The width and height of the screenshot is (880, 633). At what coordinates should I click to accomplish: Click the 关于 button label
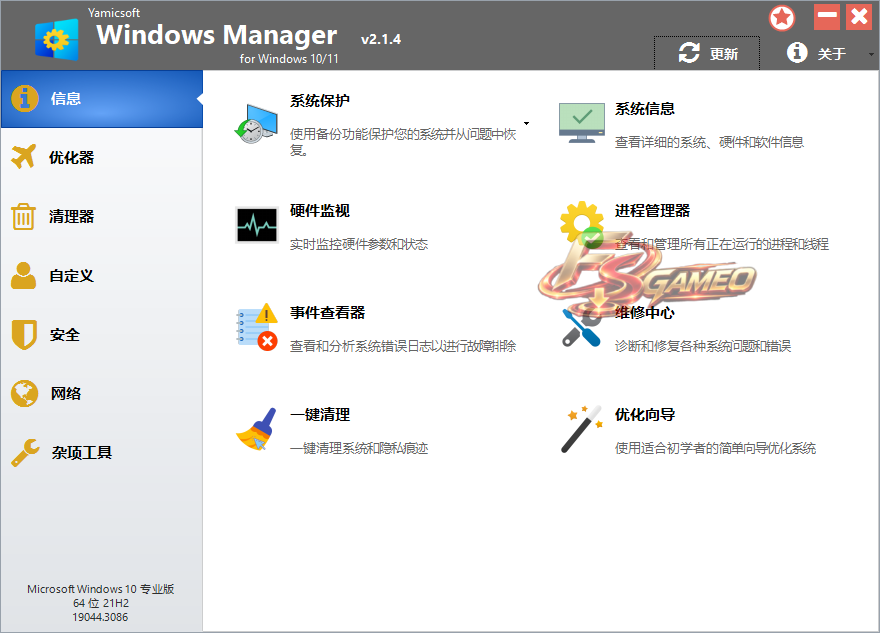click(832, 54)
